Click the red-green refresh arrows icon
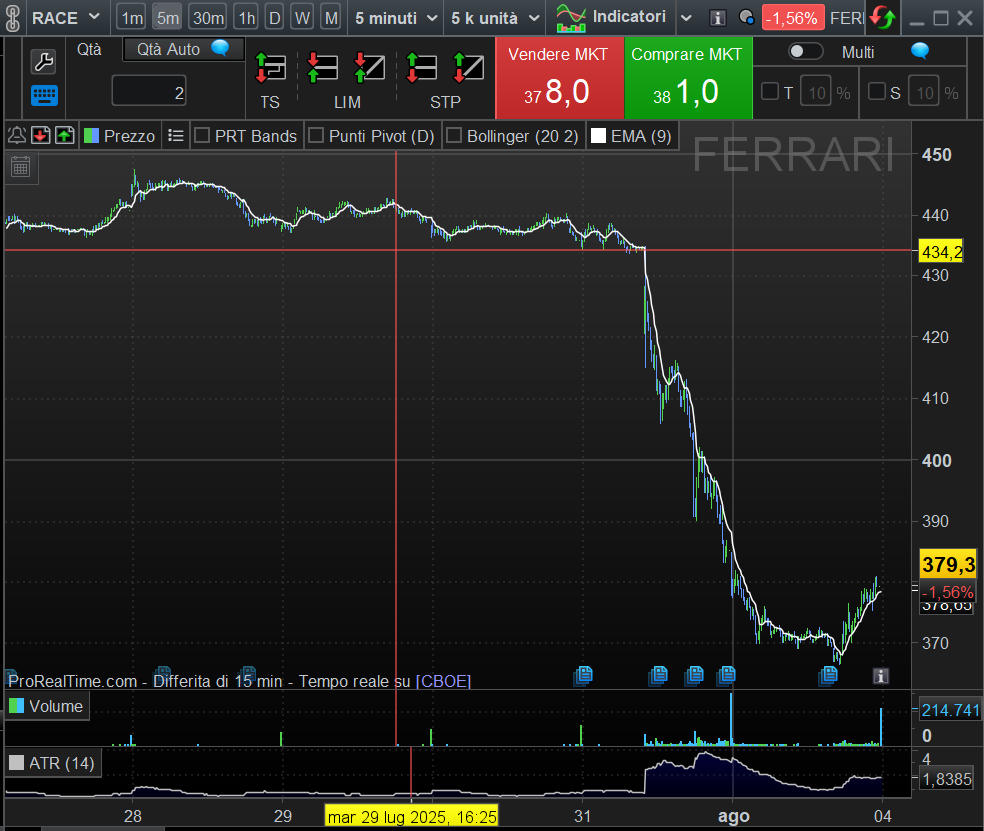The image size is (984, 831). point(881,18)
